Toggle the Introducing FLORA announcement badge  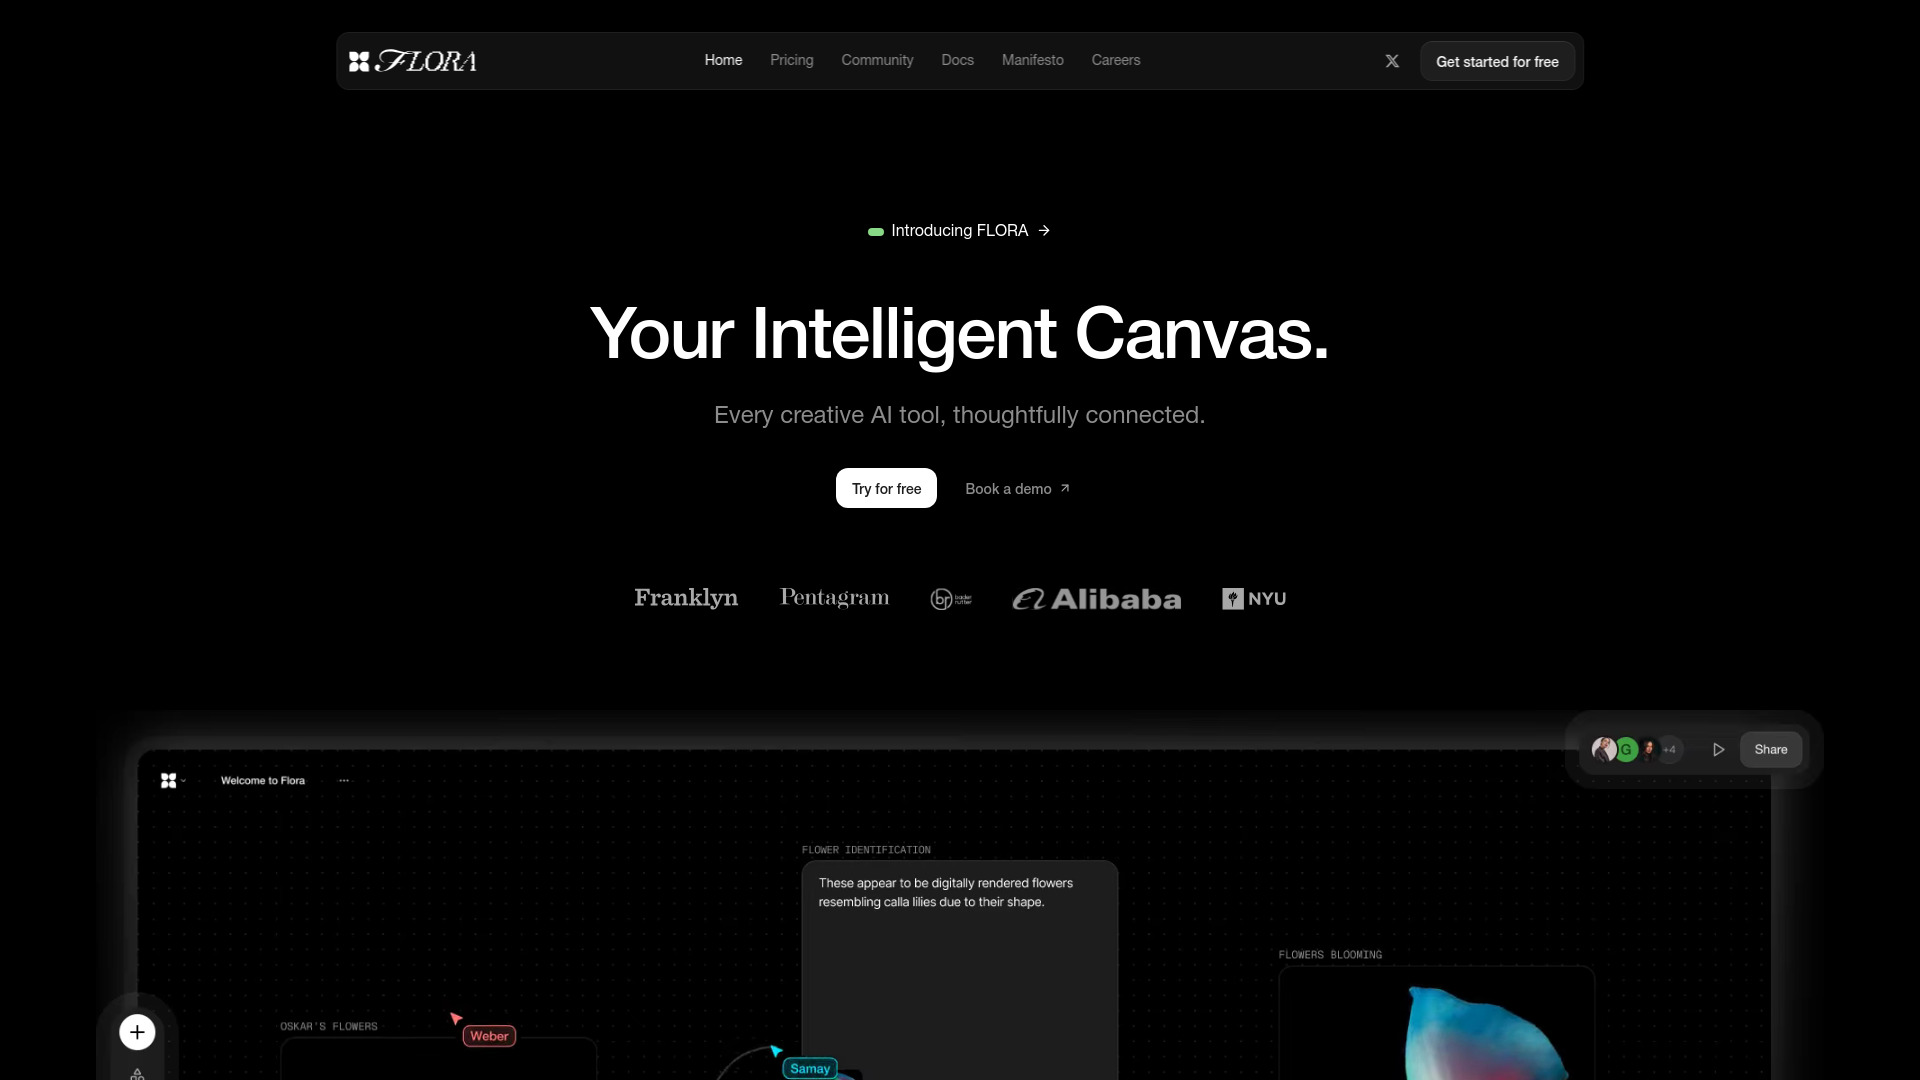960,229
